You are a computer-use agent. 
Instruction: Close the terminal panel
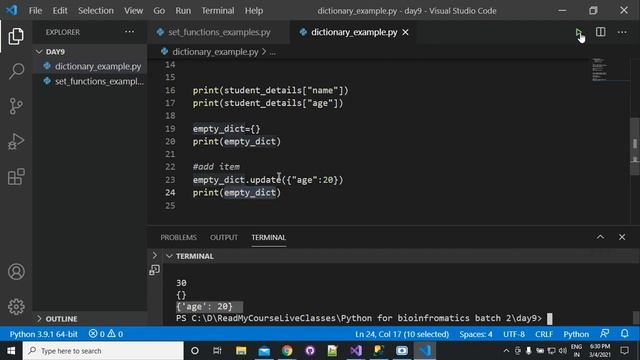622,237
